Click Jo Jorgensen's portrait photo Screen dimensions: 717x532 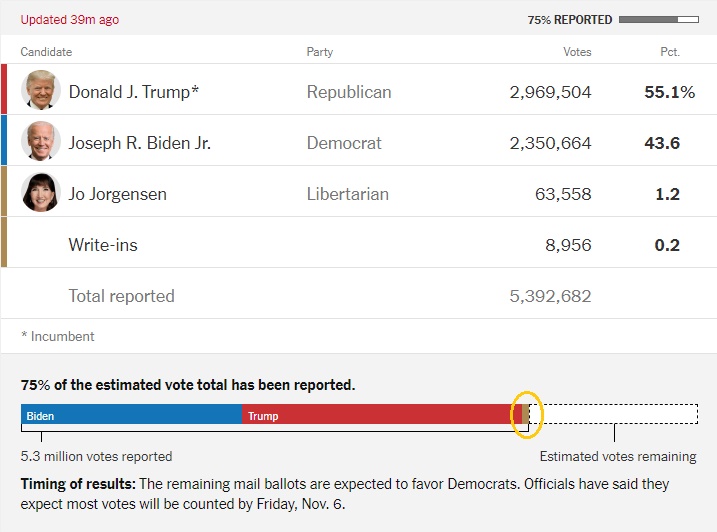[41, 193]
